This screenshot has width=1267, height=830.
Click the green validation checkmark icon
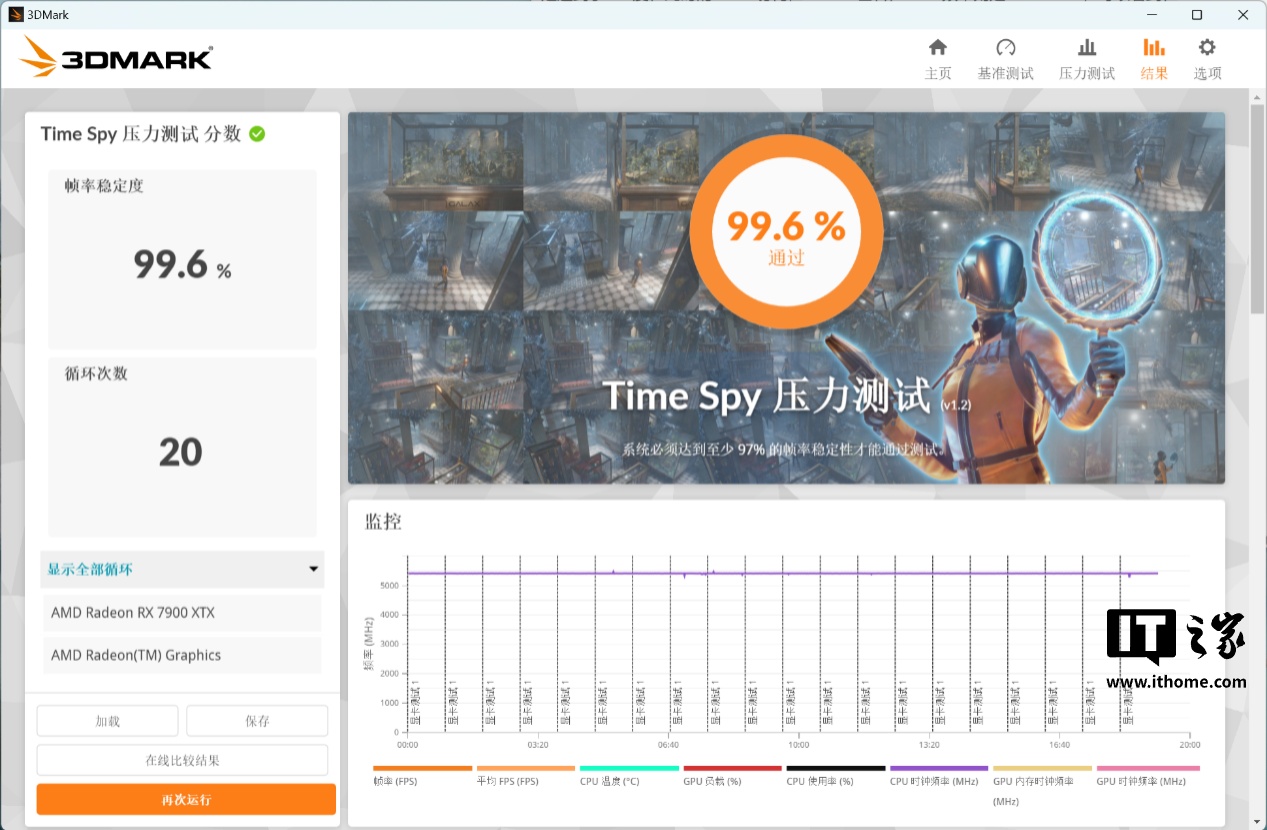(257, 134)
